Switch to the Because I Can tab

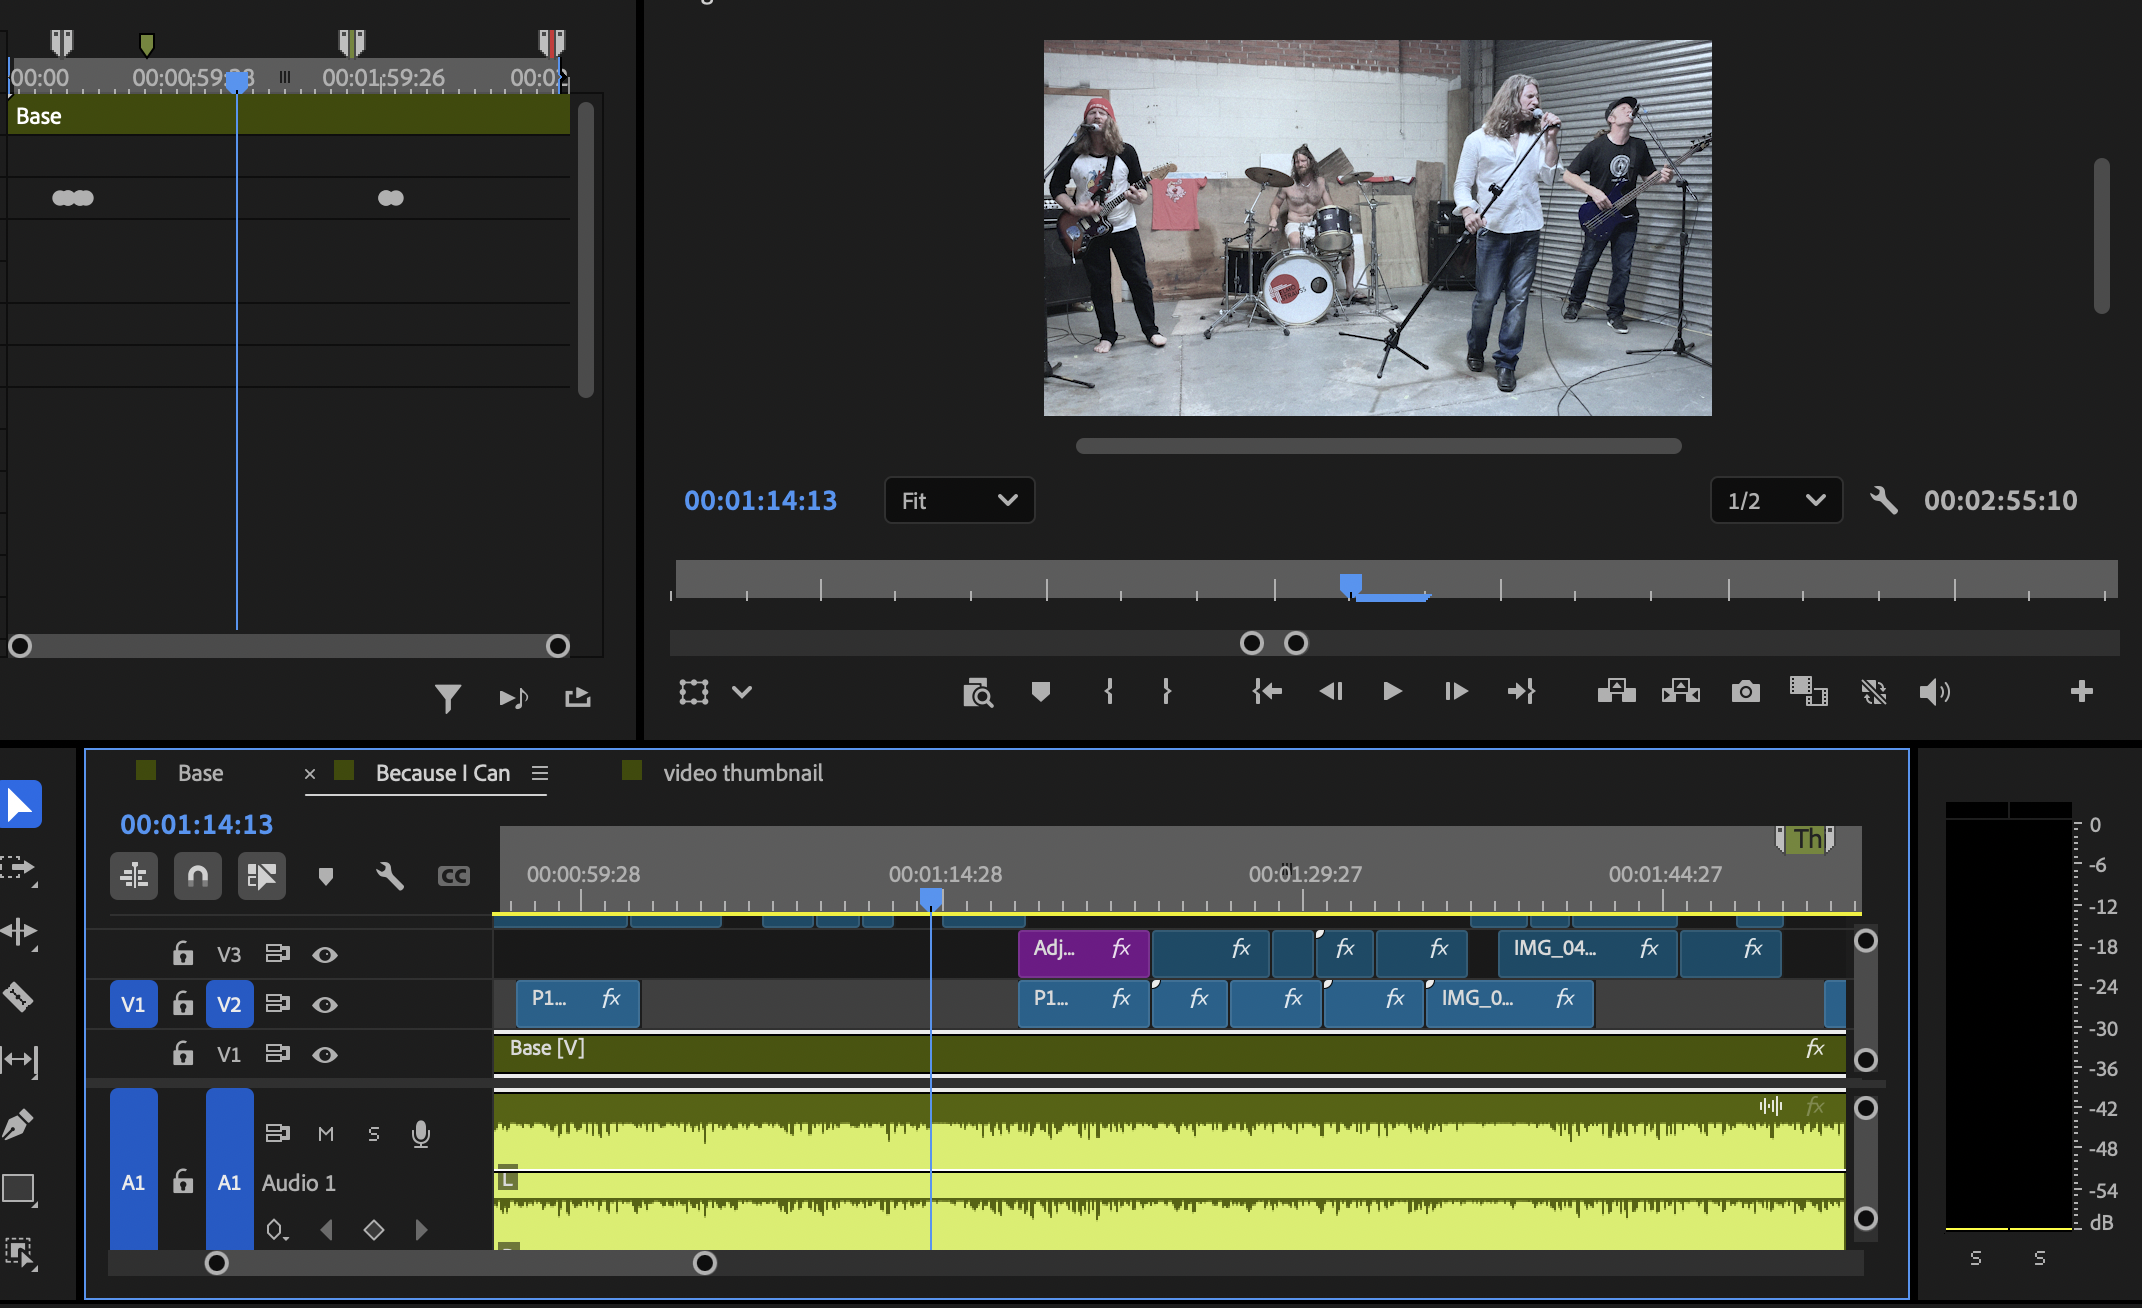[443, 773]
